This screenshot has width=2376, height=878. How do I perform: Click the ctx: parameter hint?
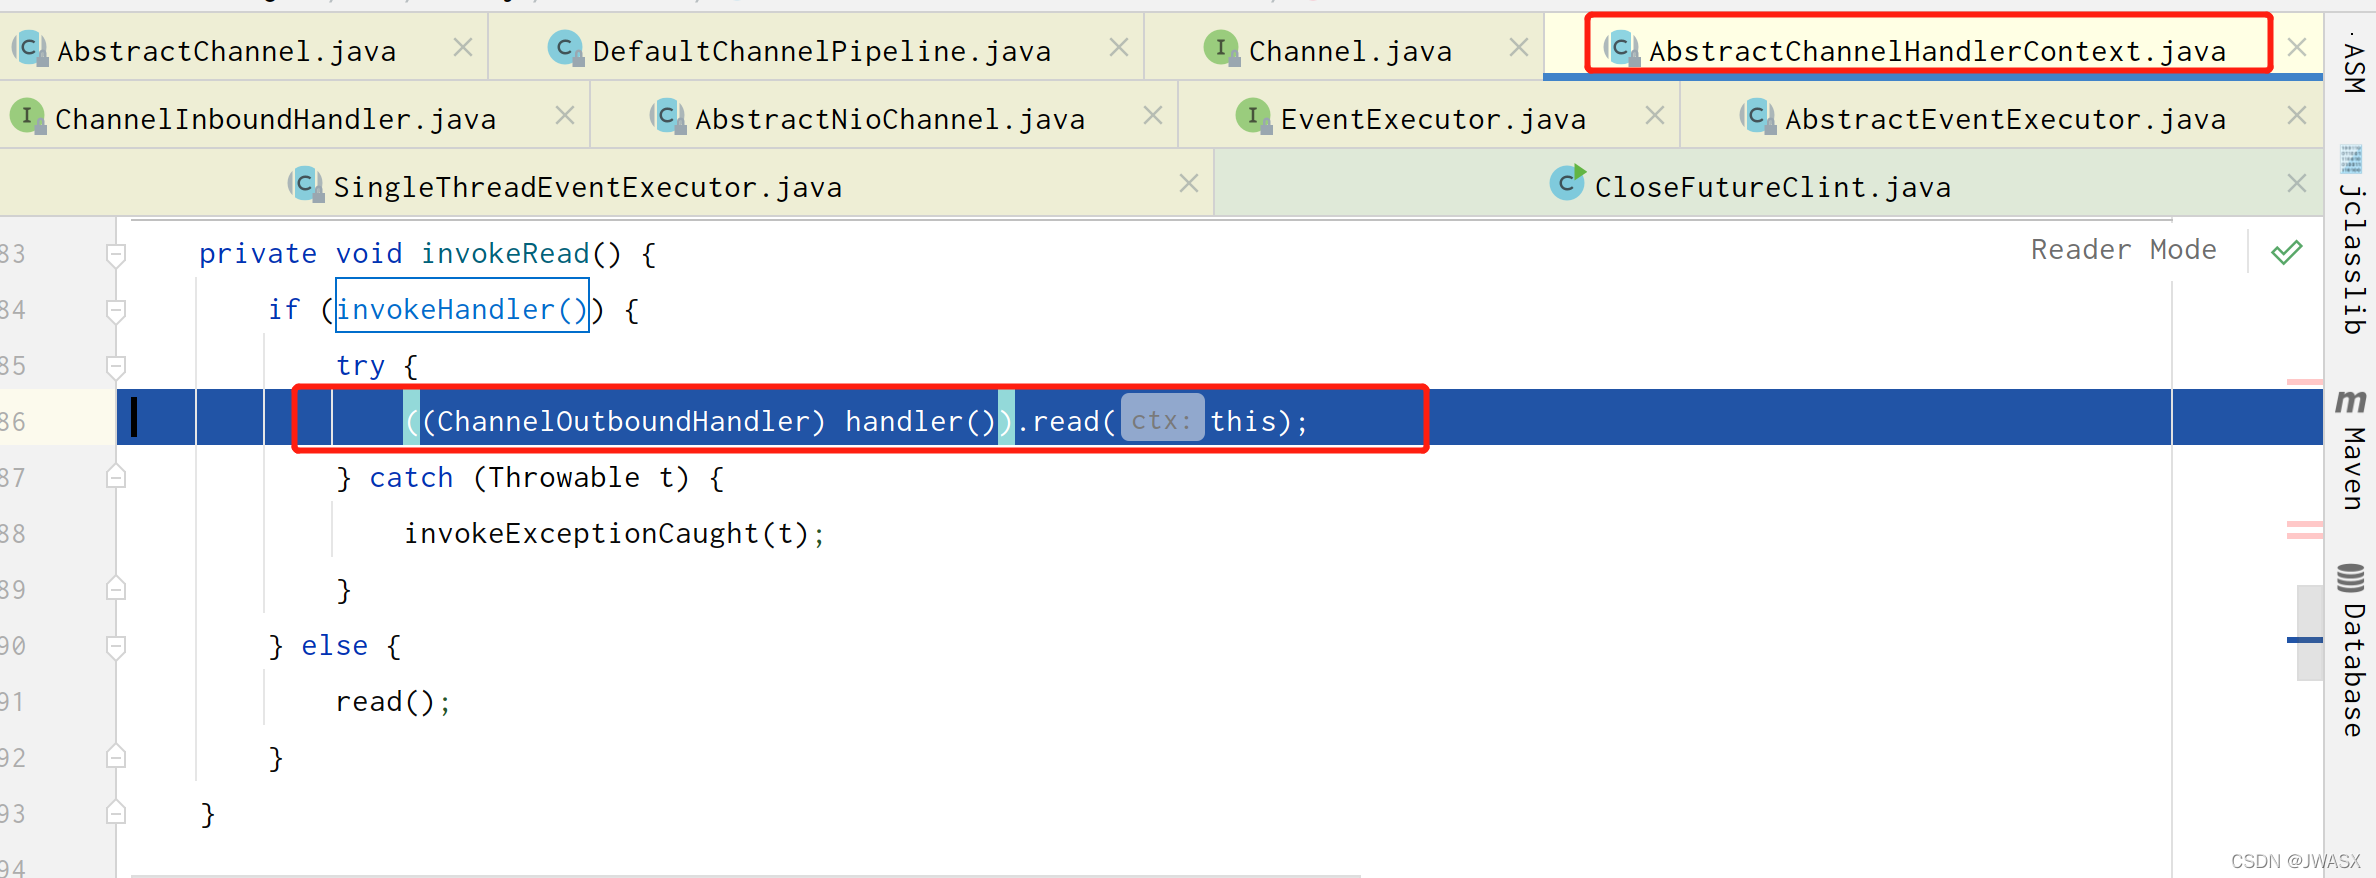[1162, 420]
